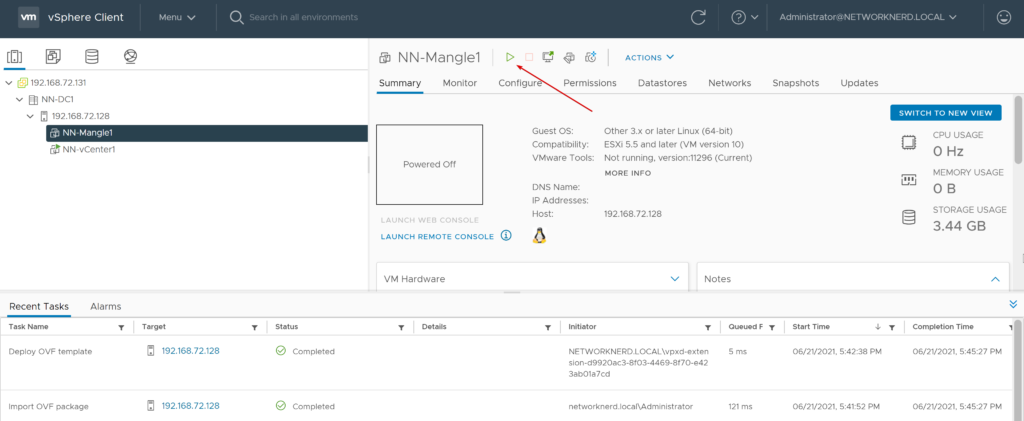Click the info icon beside Launch Remote Console

(x=506, y=236)
